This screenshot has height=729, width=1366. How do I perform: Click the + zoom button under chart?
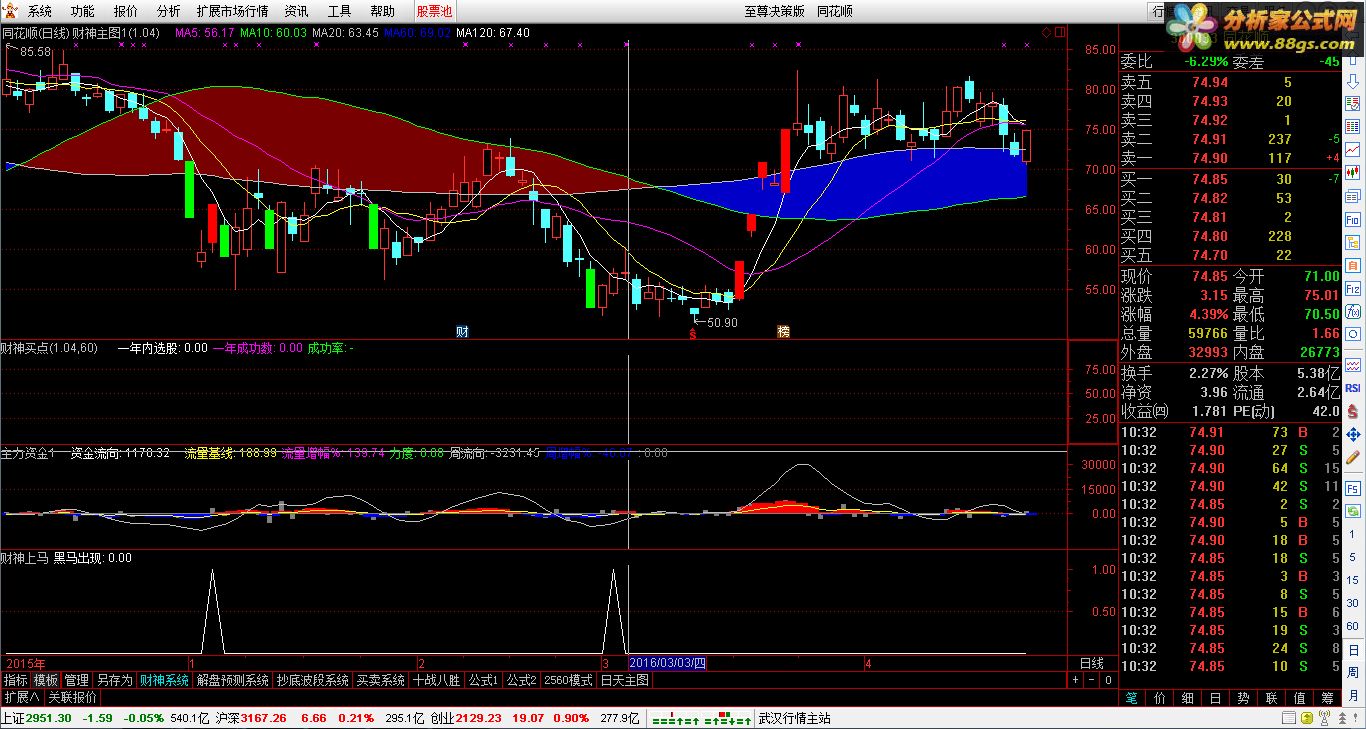(x=1075, y=680)
